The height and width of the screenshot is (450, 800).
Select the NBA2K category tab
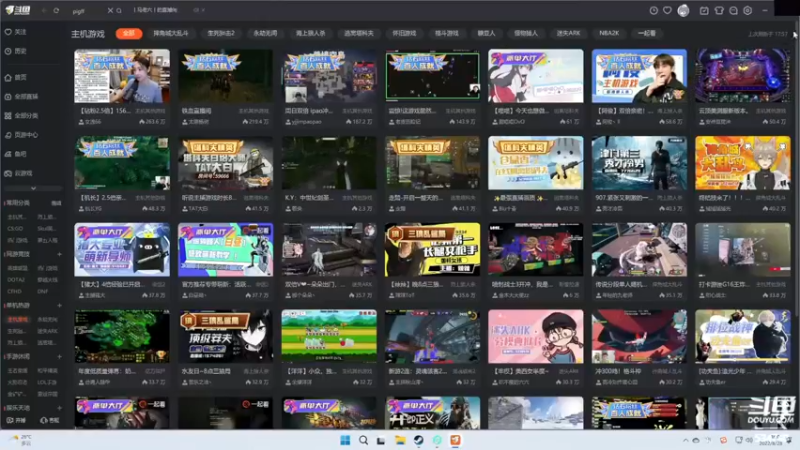tap(609, 33)
